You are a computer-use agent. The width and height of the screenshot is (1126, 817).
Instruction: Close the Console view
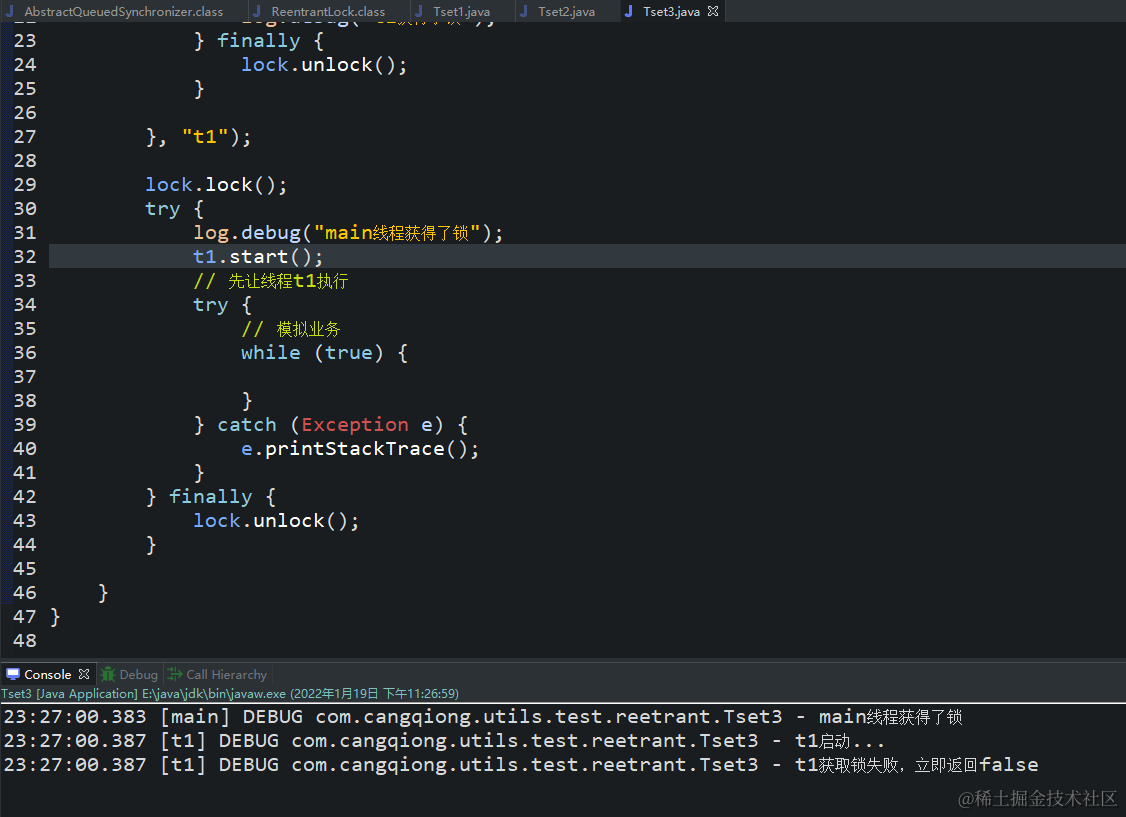point(84,674)
